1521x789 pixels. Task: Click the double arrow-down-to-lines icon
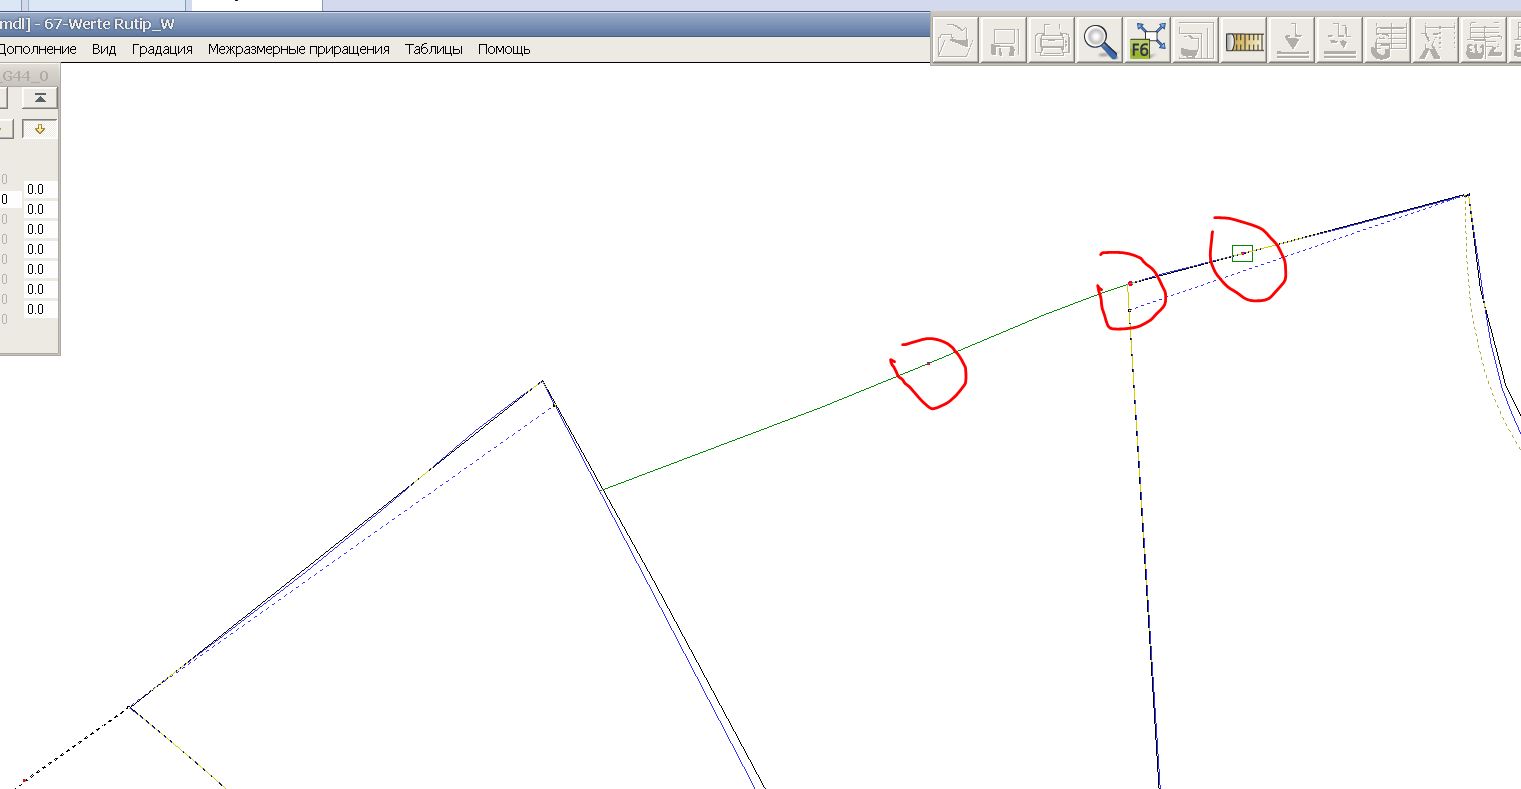(1340, 42)
